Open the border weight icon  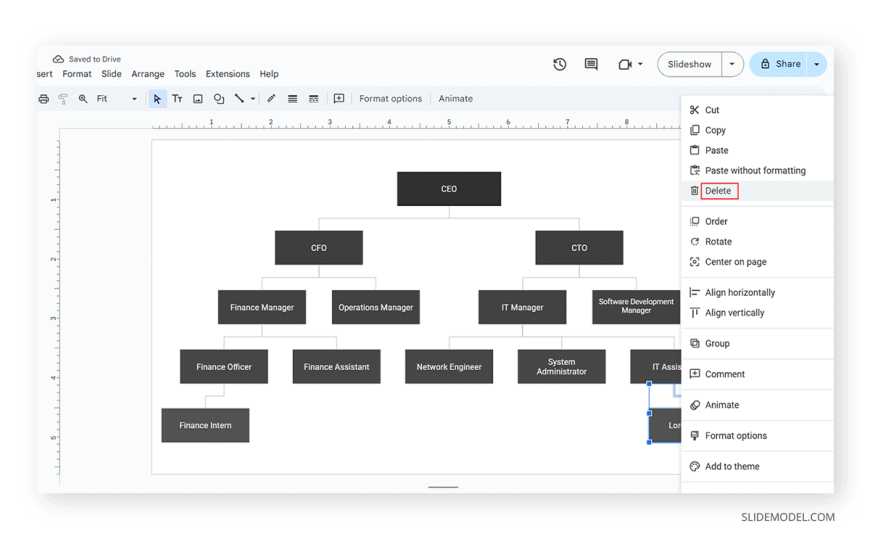(292, 99)
